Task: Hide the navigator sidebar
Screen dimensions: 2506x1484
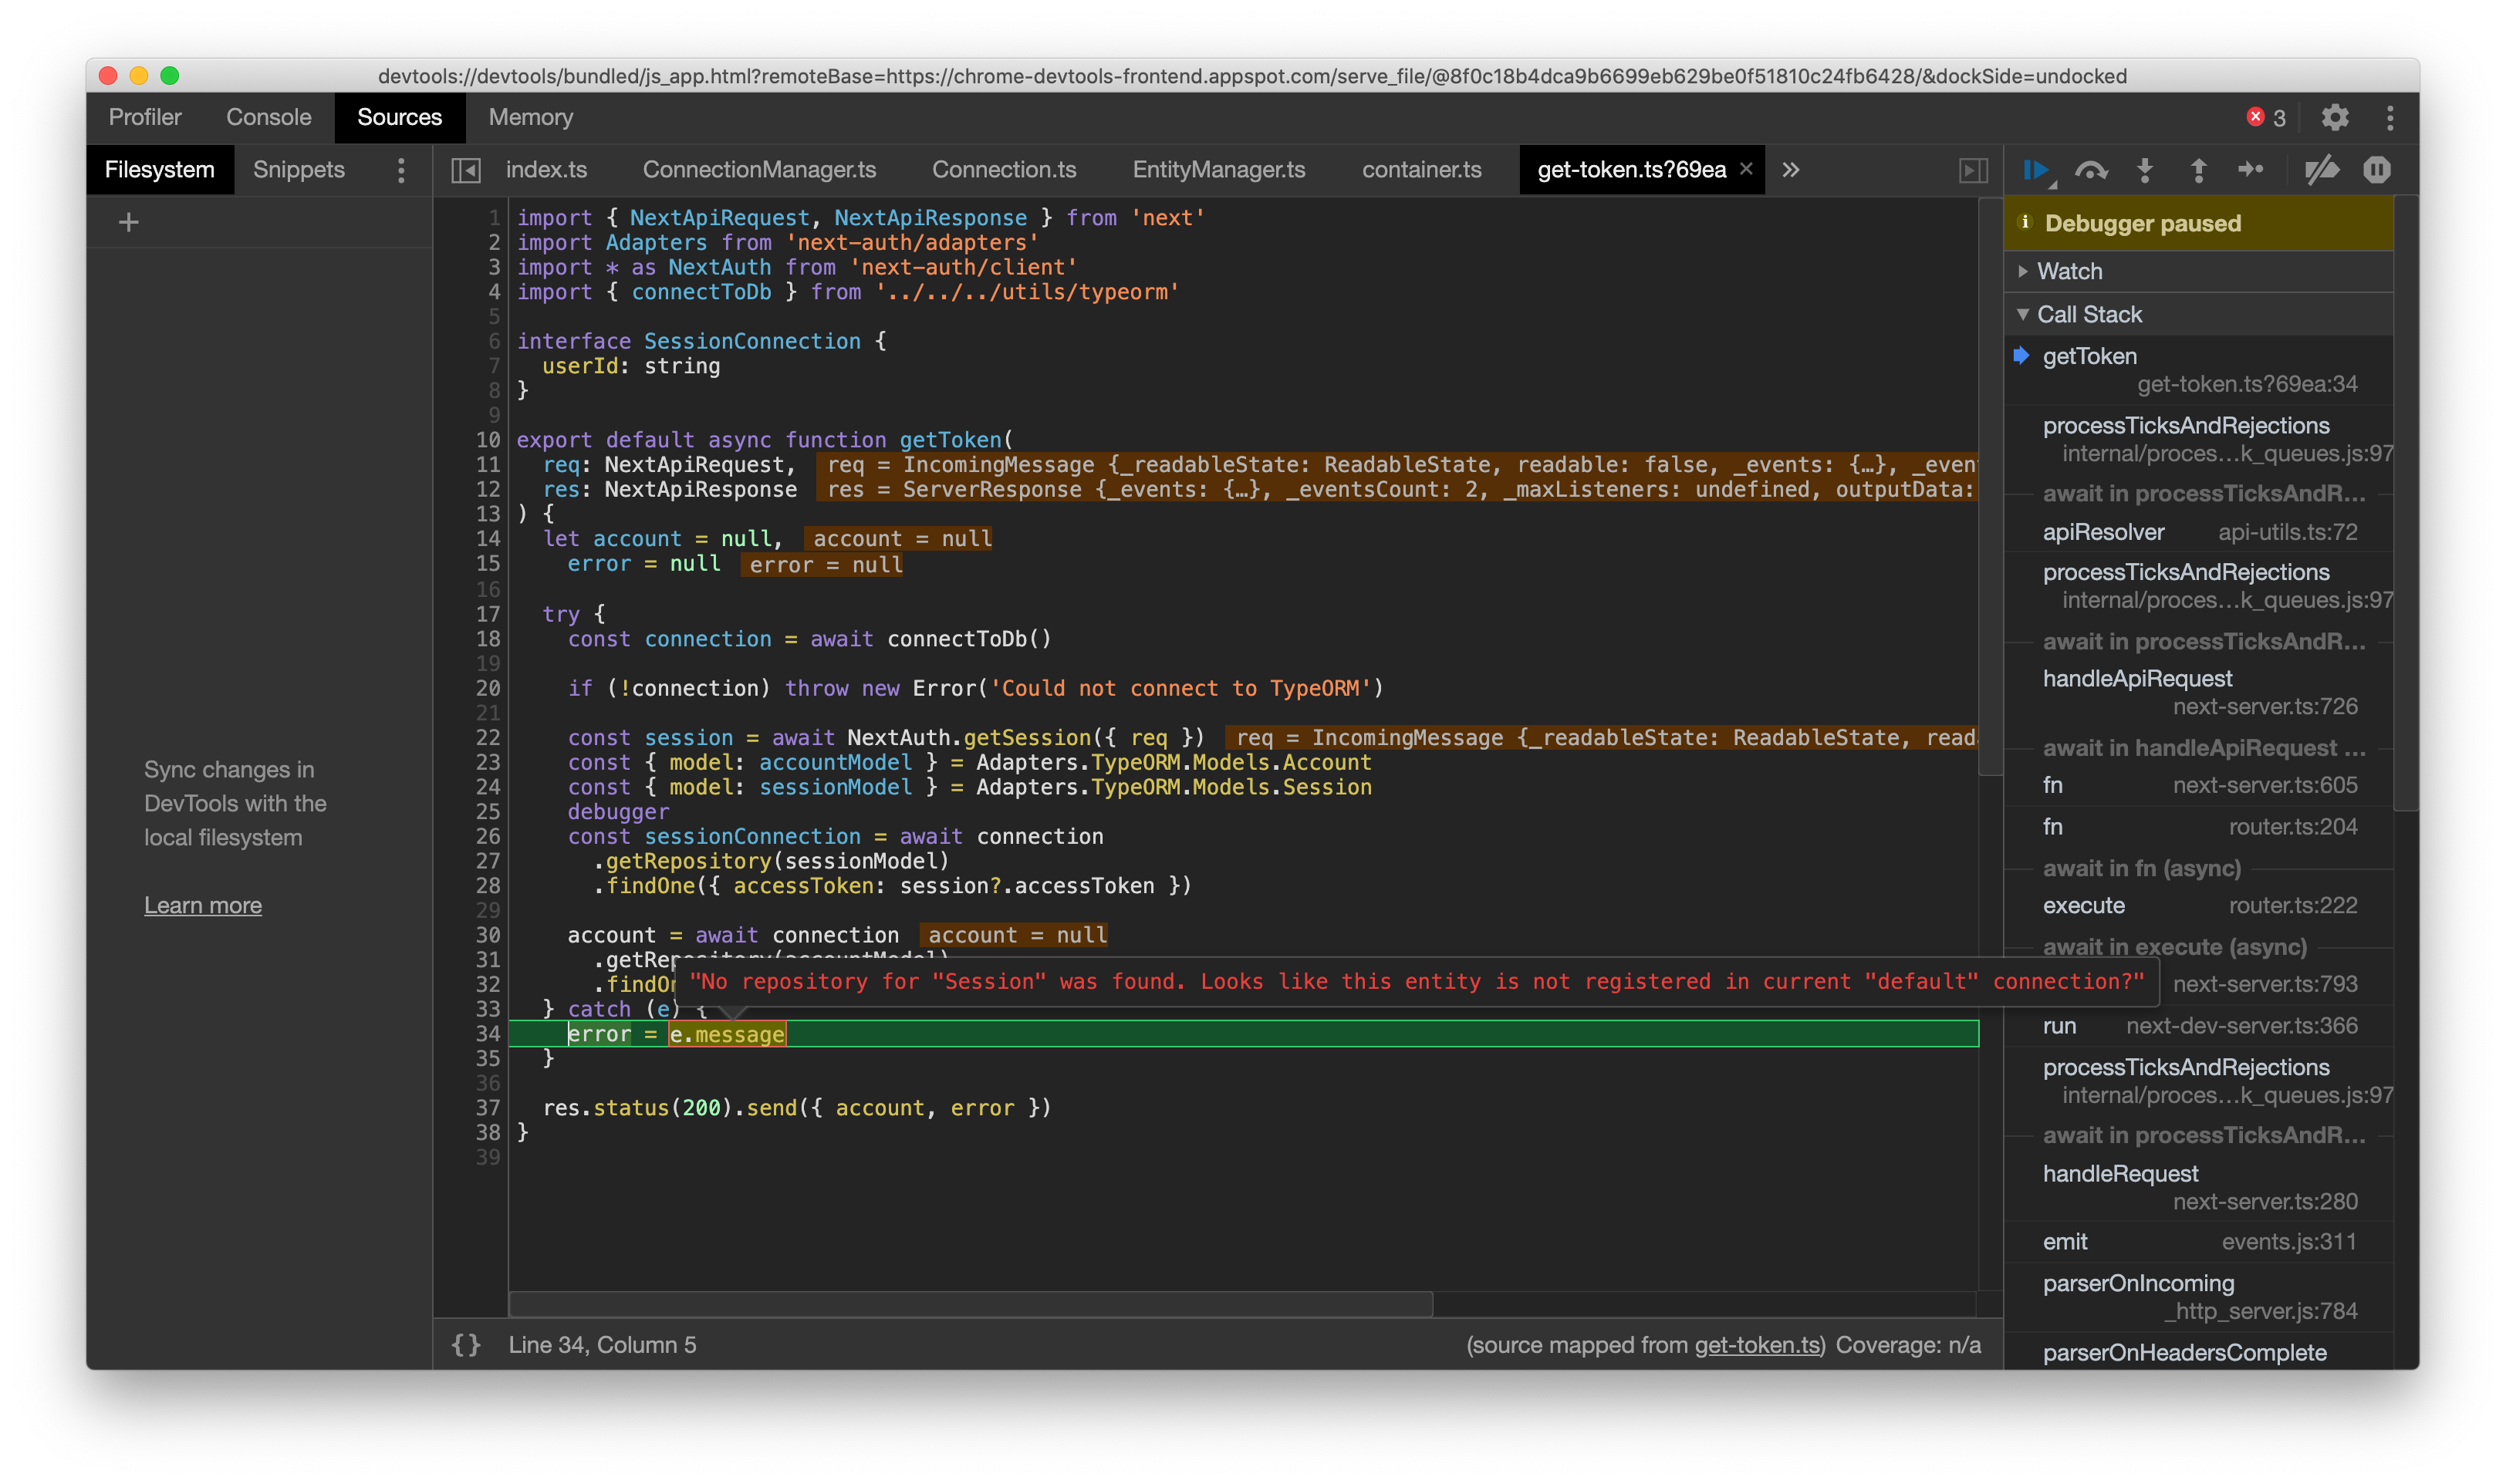Action: point(466,170)
